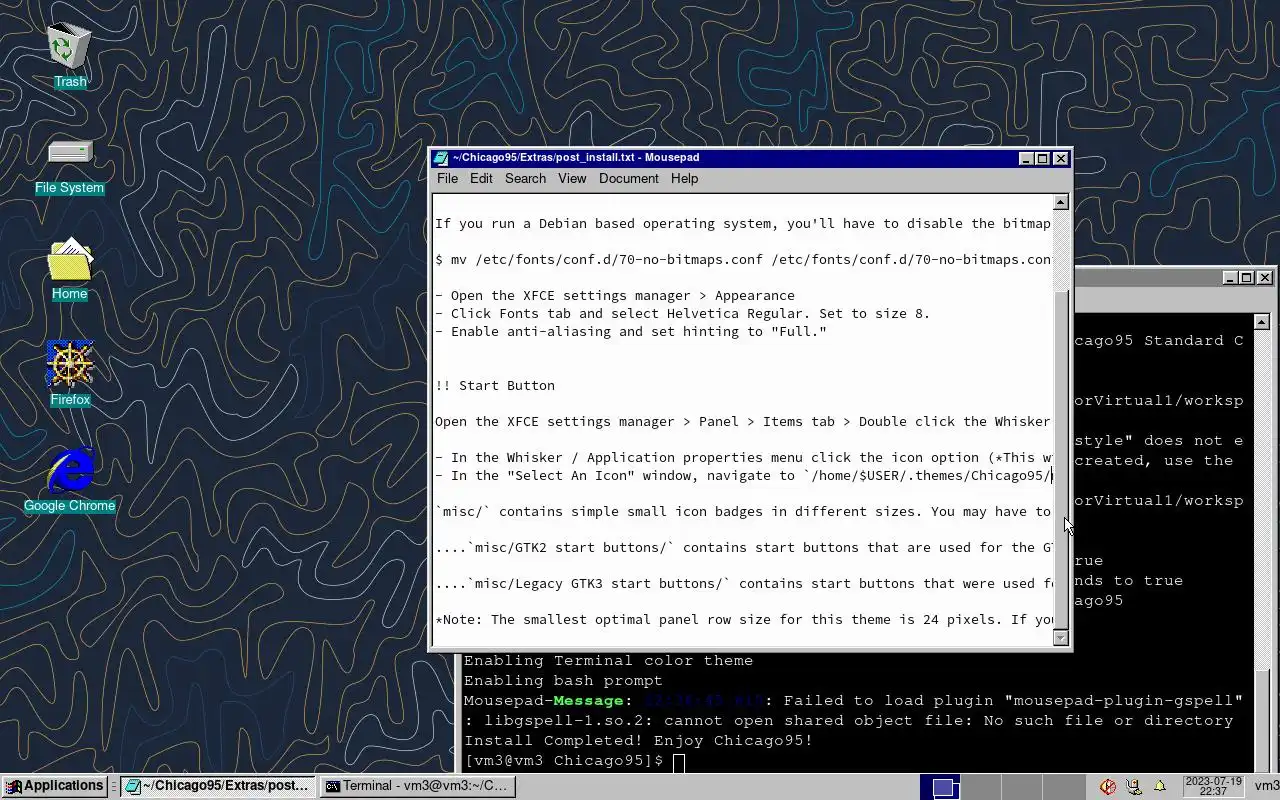The width and height of the screenshot is (1280, 800).
Task: Select the Mousepad post_install taskbar button
Action: coord(217,786)
